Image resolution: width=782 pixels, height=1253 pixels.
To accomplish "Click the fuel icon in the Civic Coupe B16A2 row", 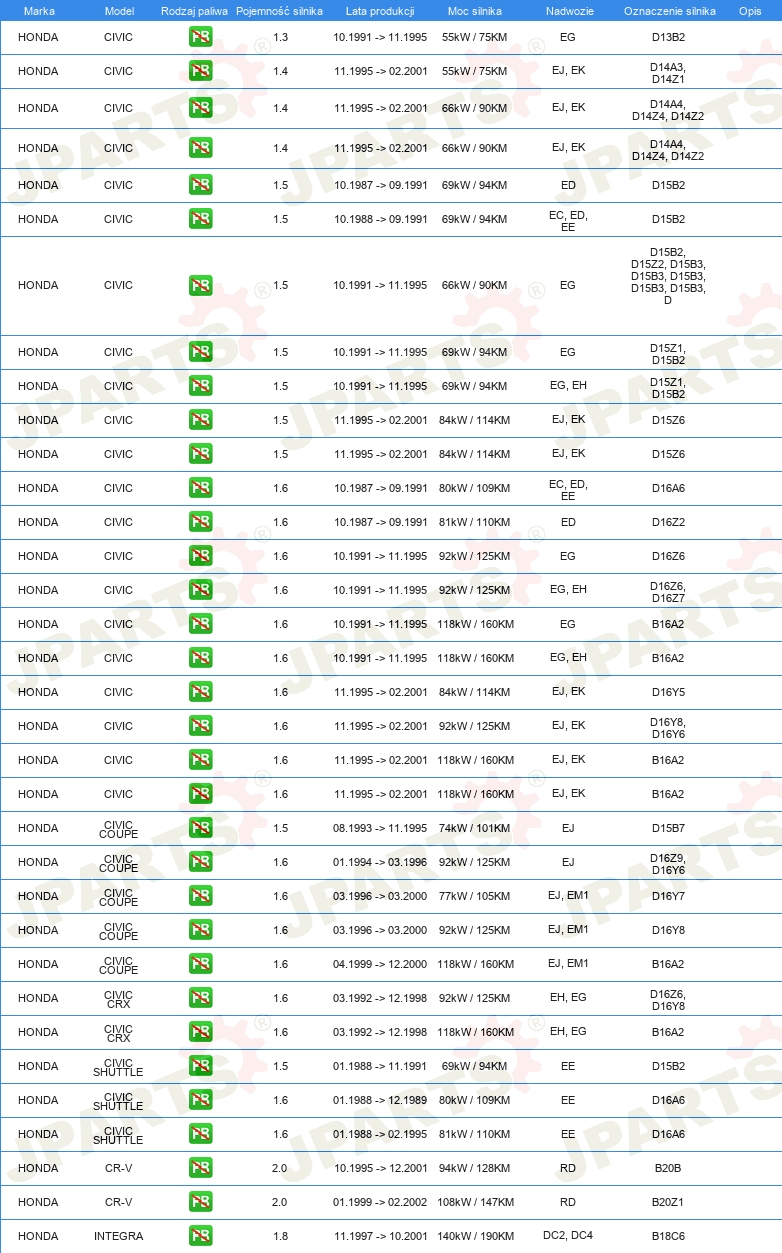I will click(200, 964).
